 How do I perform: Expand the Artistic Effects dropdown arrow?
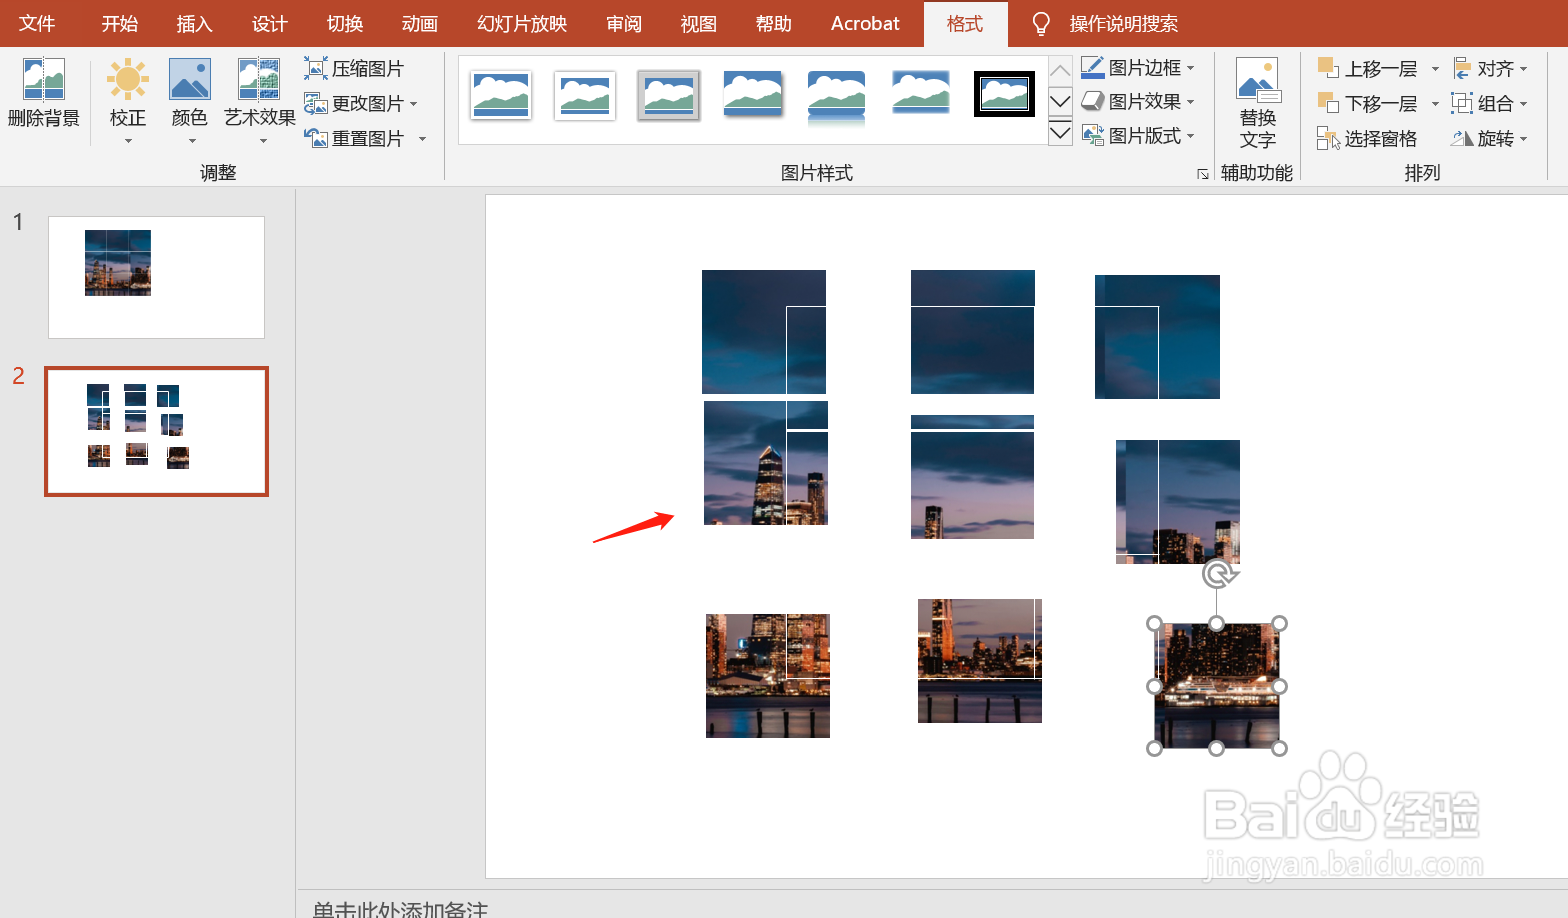tap(263, 141)
